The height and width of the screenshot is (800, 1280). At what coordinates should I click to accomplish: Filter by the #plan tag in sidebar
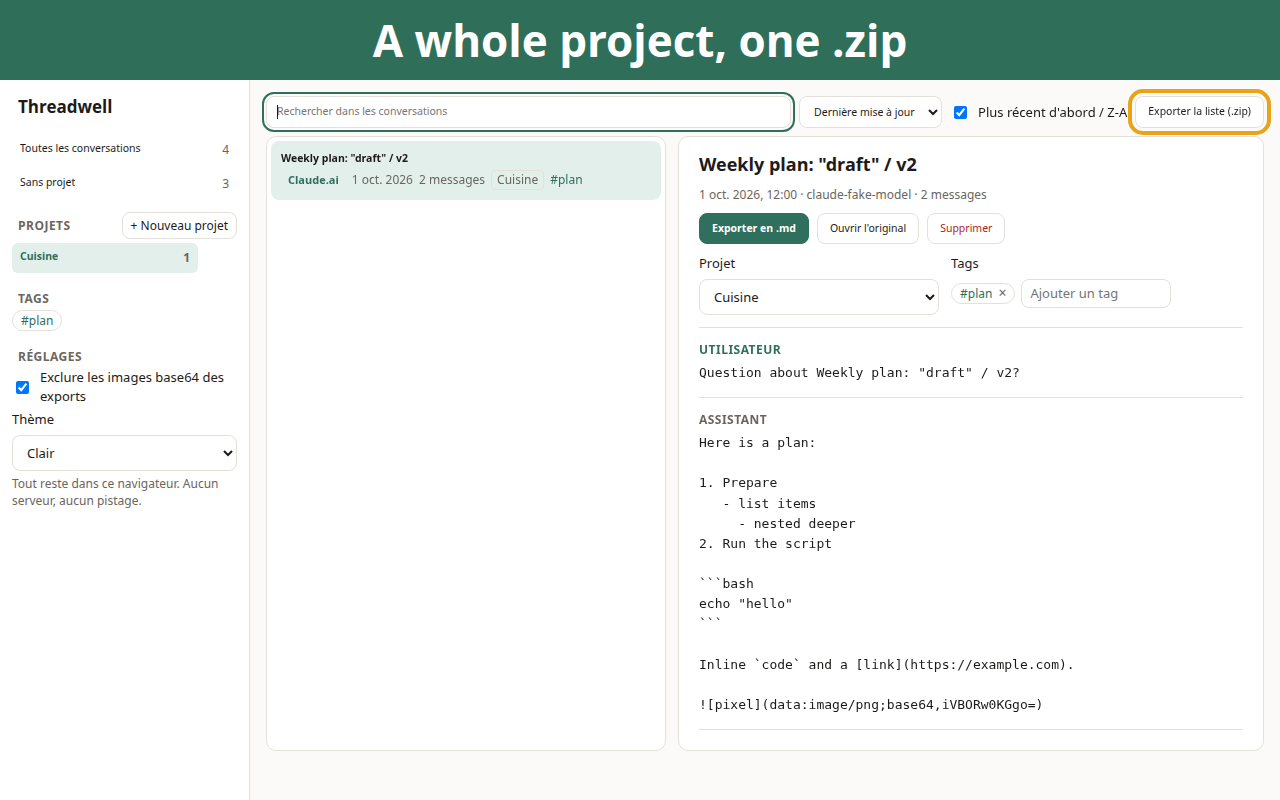coord(37,321)
